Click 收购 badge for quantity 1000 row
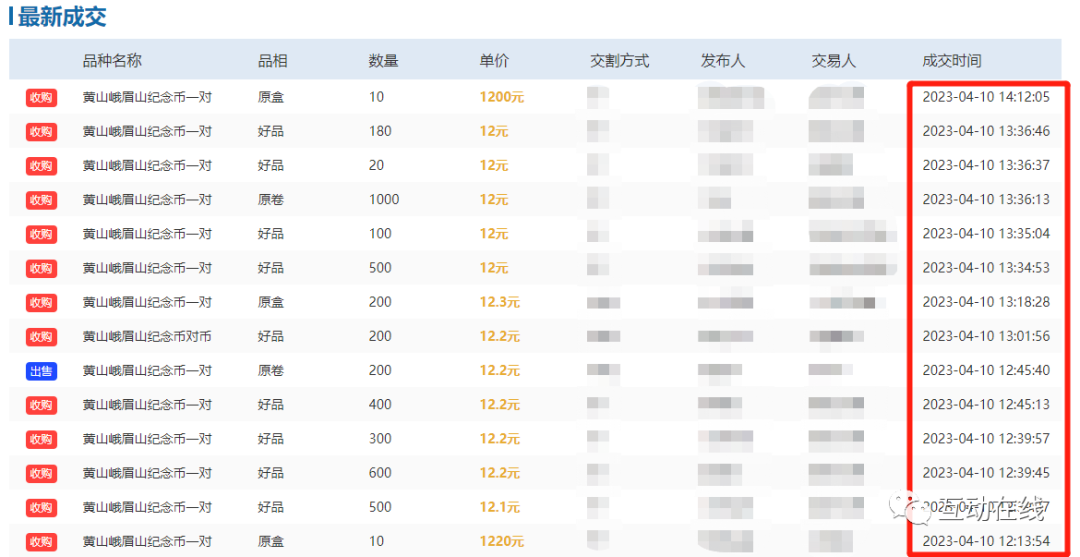 [41, 200]
